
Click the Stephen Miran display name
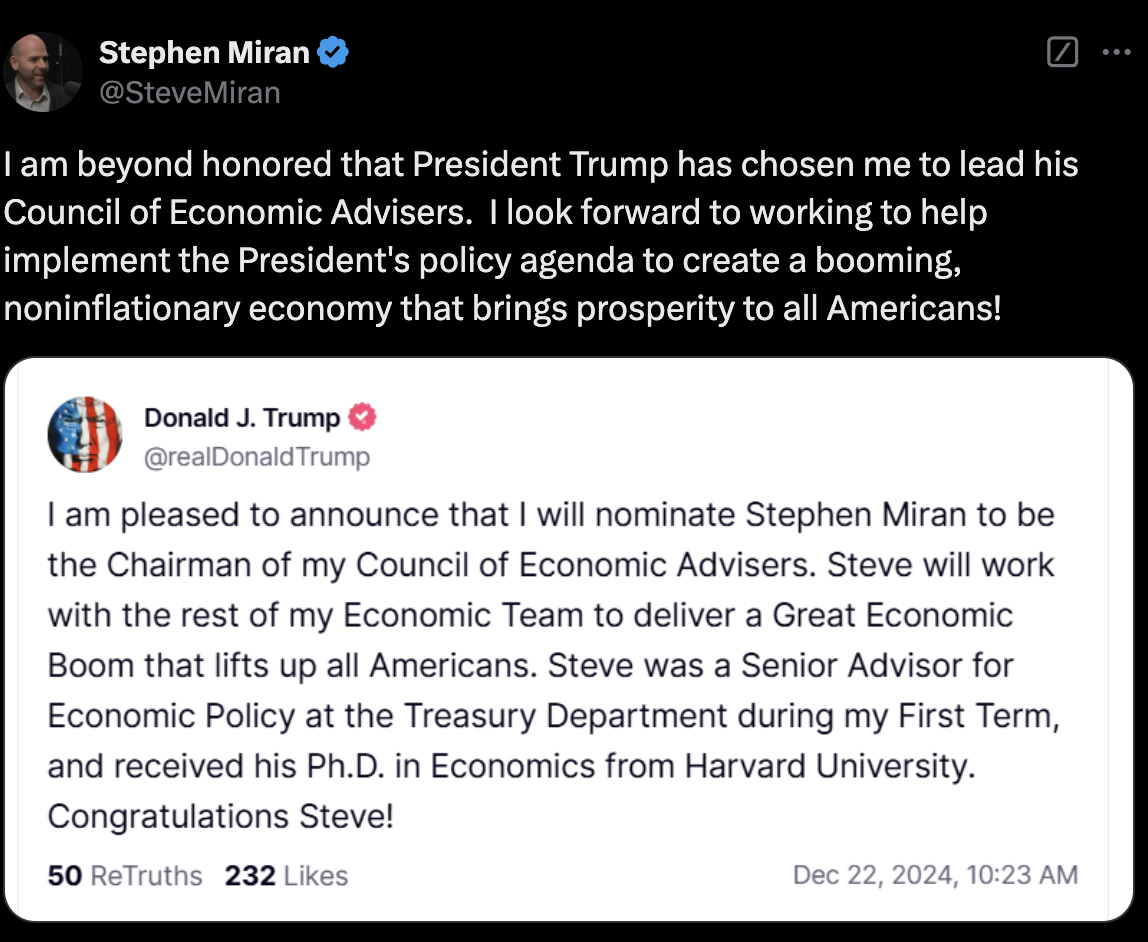[204, 53]
